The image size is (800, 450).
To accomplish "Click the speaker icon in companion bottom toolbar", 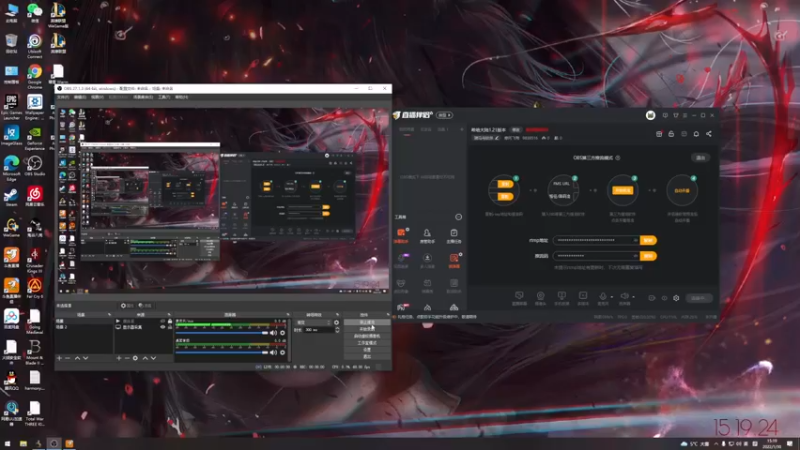I will pyautogui.click(x=624, y=296).
